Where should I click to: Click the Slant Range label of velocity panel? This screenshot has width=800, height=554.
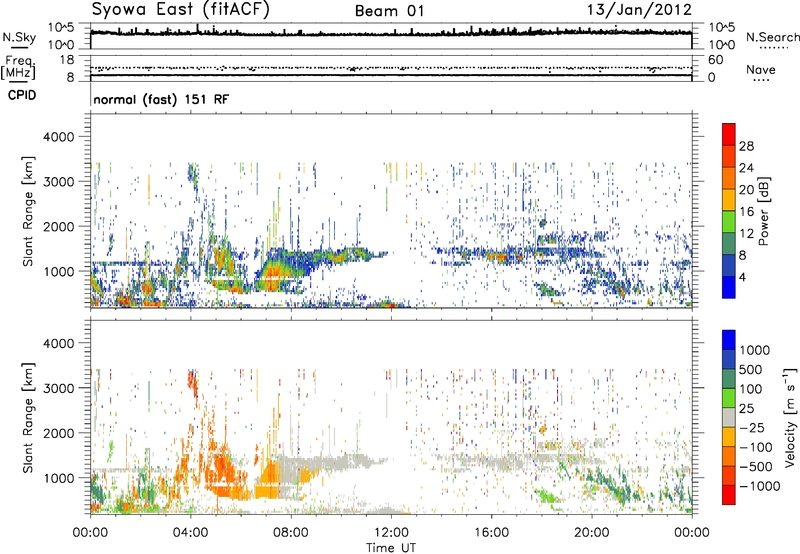coord(28,417)
